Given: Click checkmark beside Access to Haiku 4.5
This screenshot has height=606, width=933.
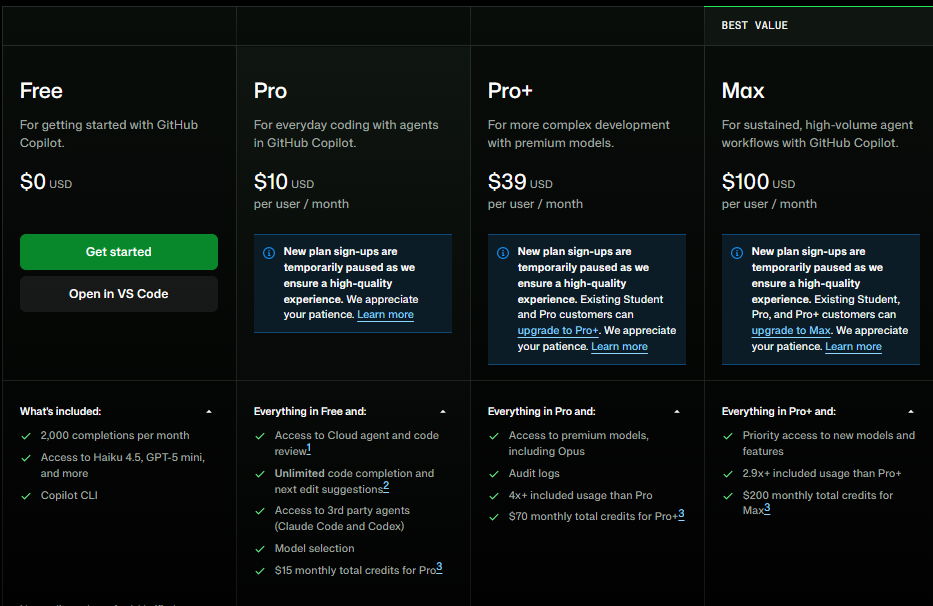Looking at the screenshot, I should [x=26, y=458].
